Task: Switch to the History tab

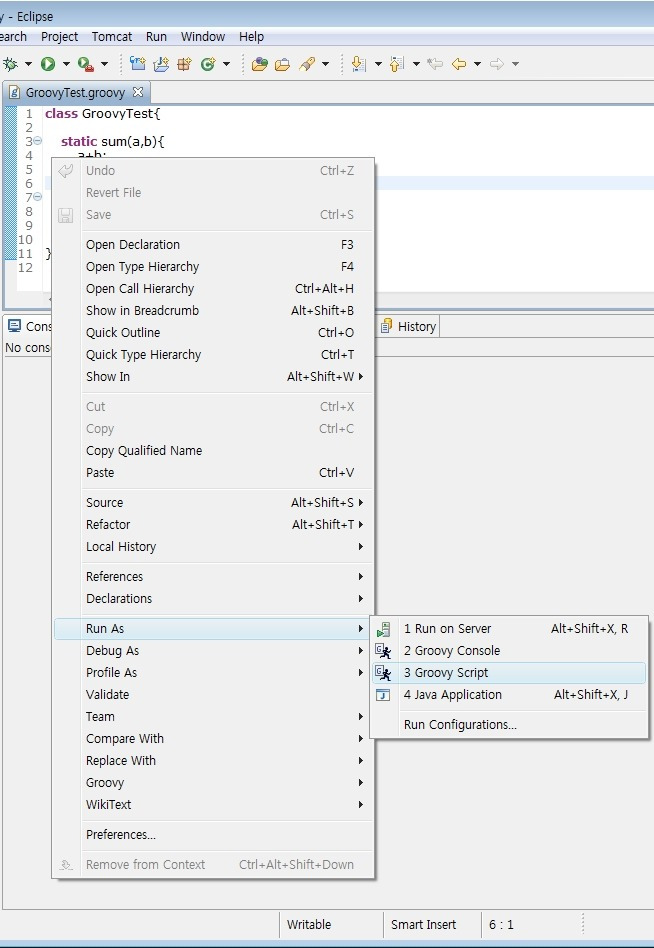Action: tap(408, 326)
